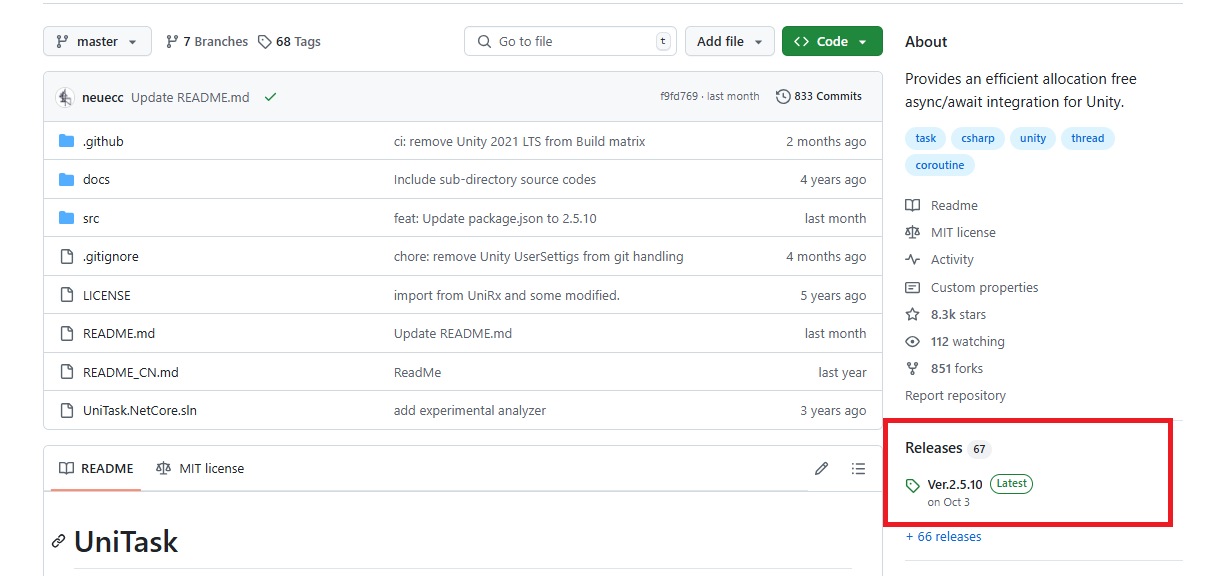This screenshot has width=1227, height=576.
Task: Open the 'ReadMe' commit message for README_CN.md
Action: pos(417,372)
